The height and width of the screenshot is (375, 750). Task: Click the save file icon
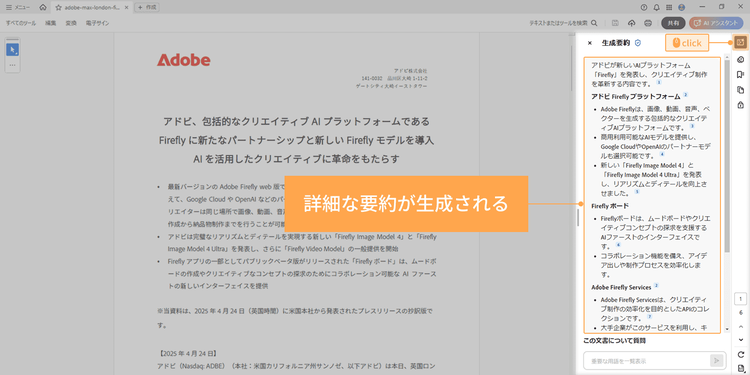(615, 23)
